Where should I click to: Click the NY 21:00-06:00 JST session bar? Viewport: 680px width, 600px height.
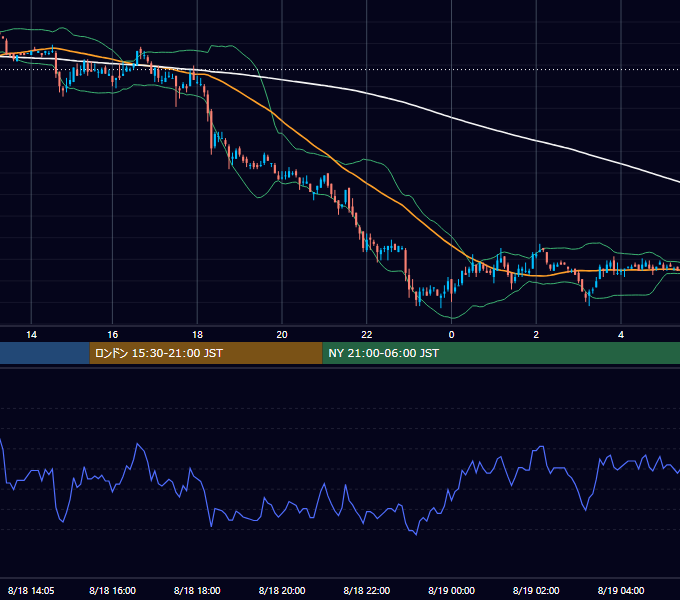[501, 353]
